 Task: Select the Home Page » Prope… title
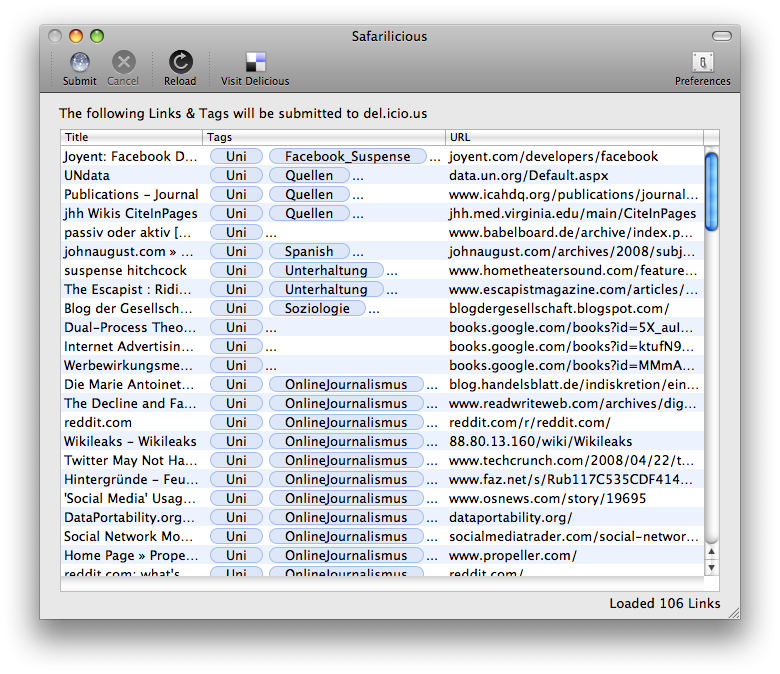click(131, 555)
